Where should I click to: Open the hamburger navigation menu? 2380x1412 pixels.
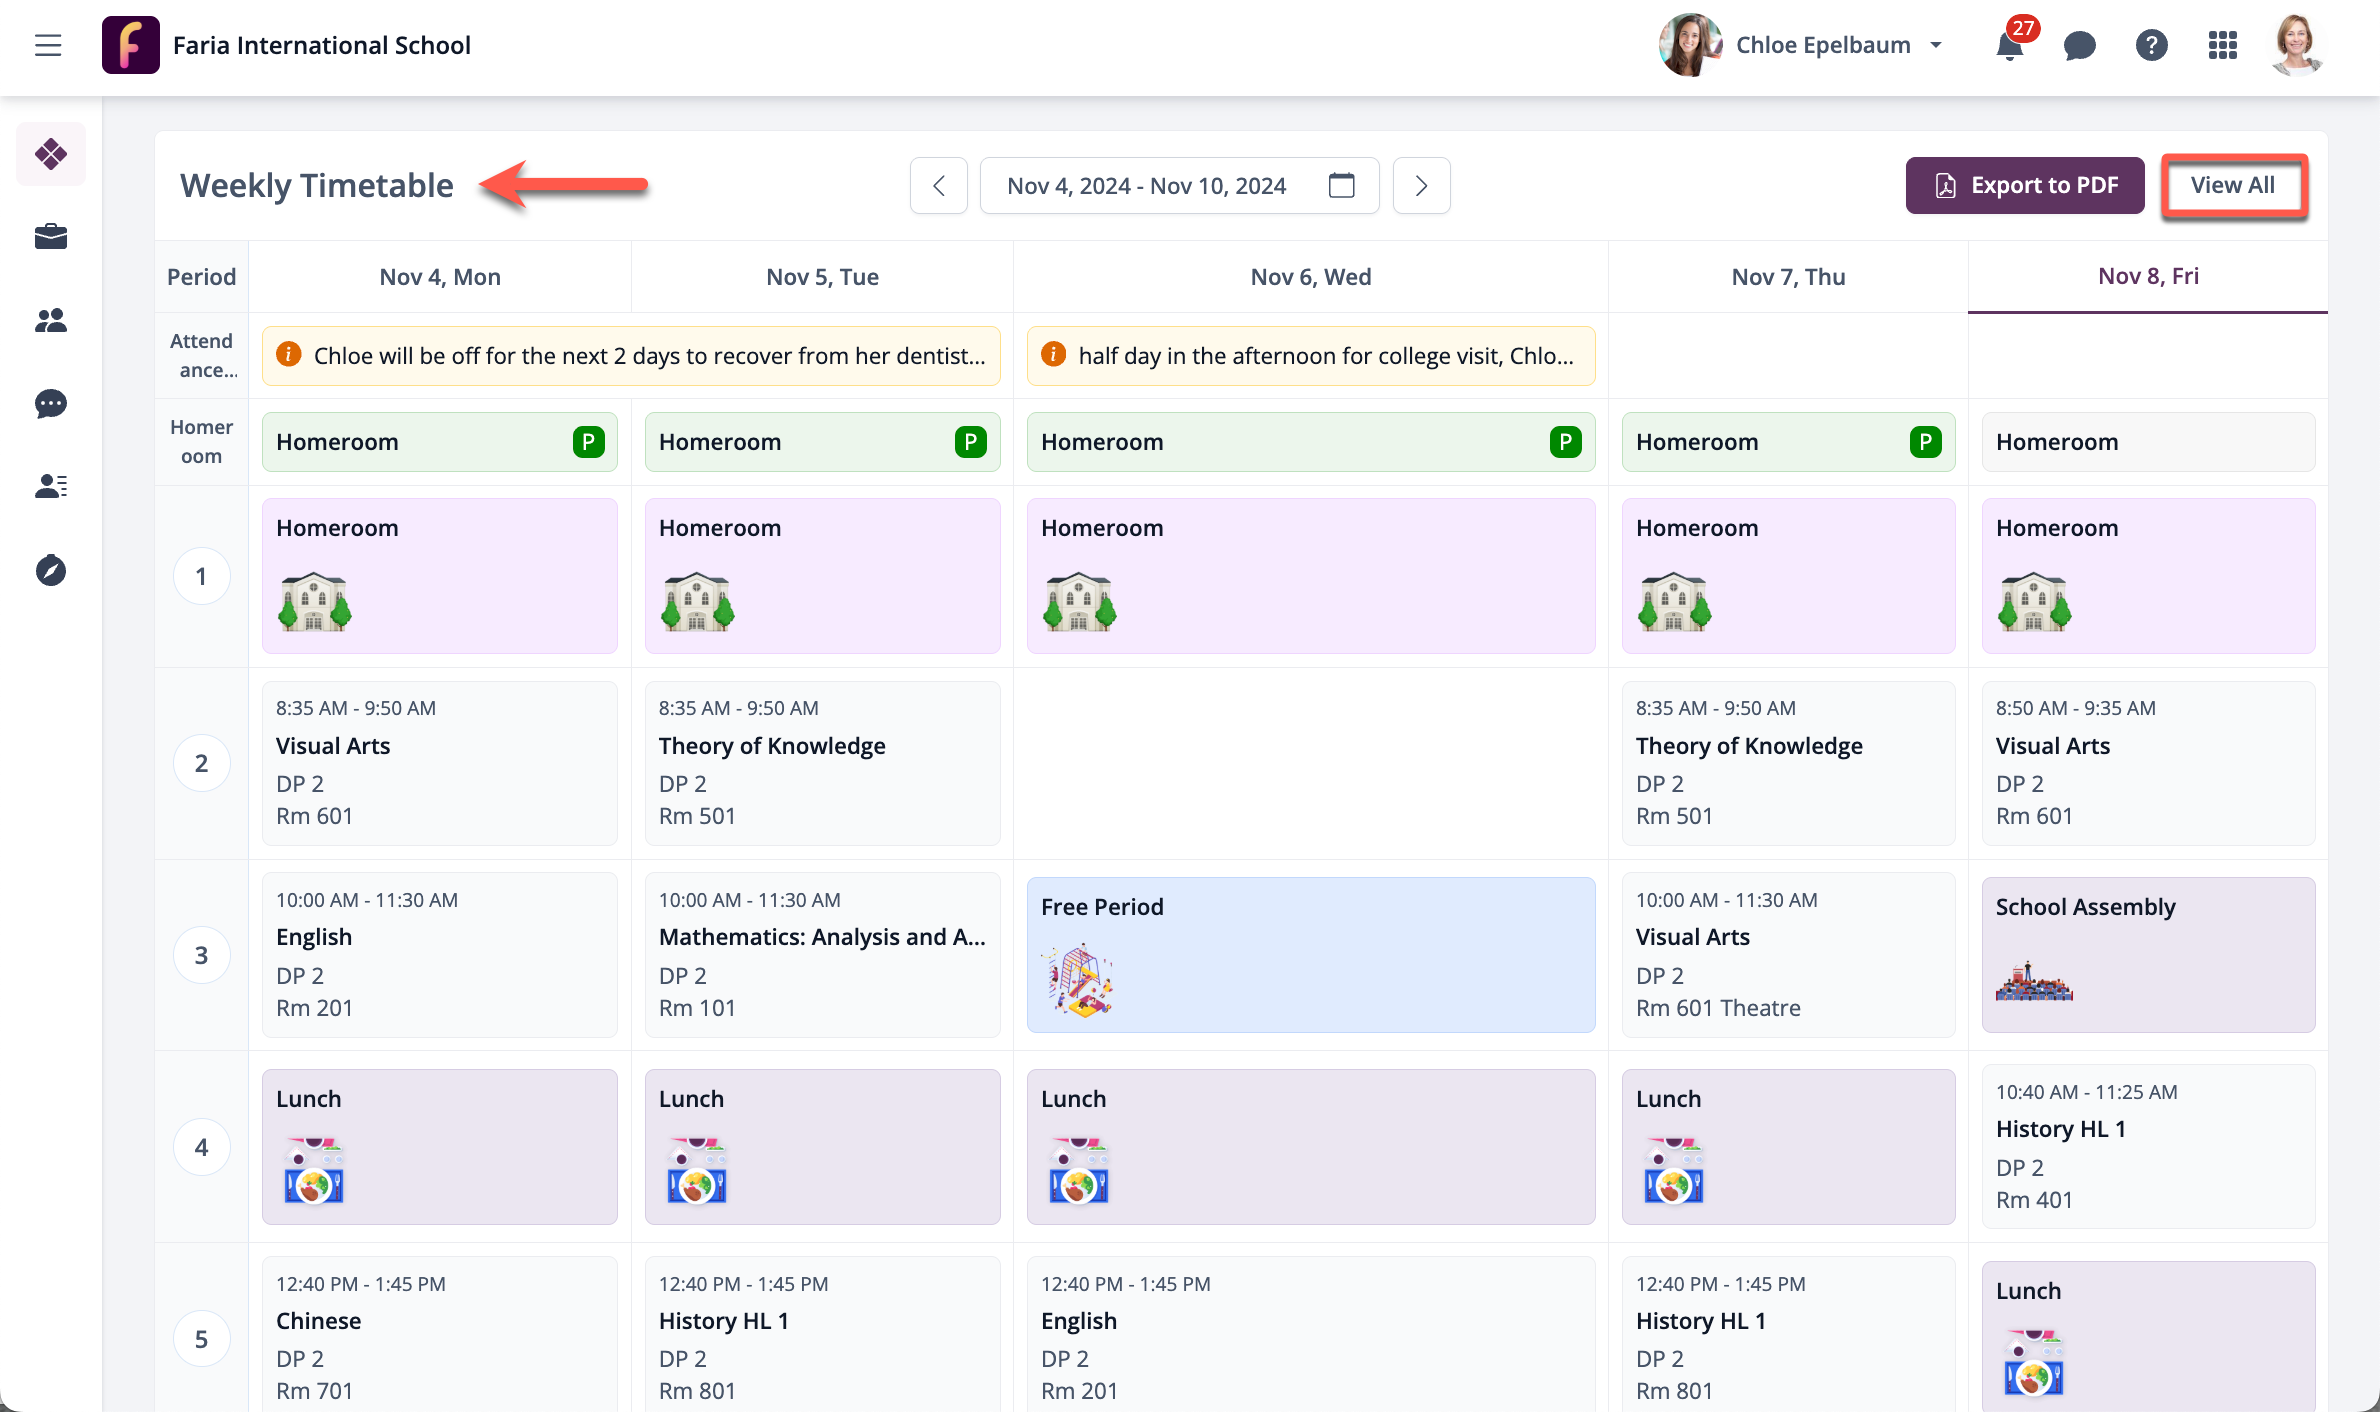(48, 45)
